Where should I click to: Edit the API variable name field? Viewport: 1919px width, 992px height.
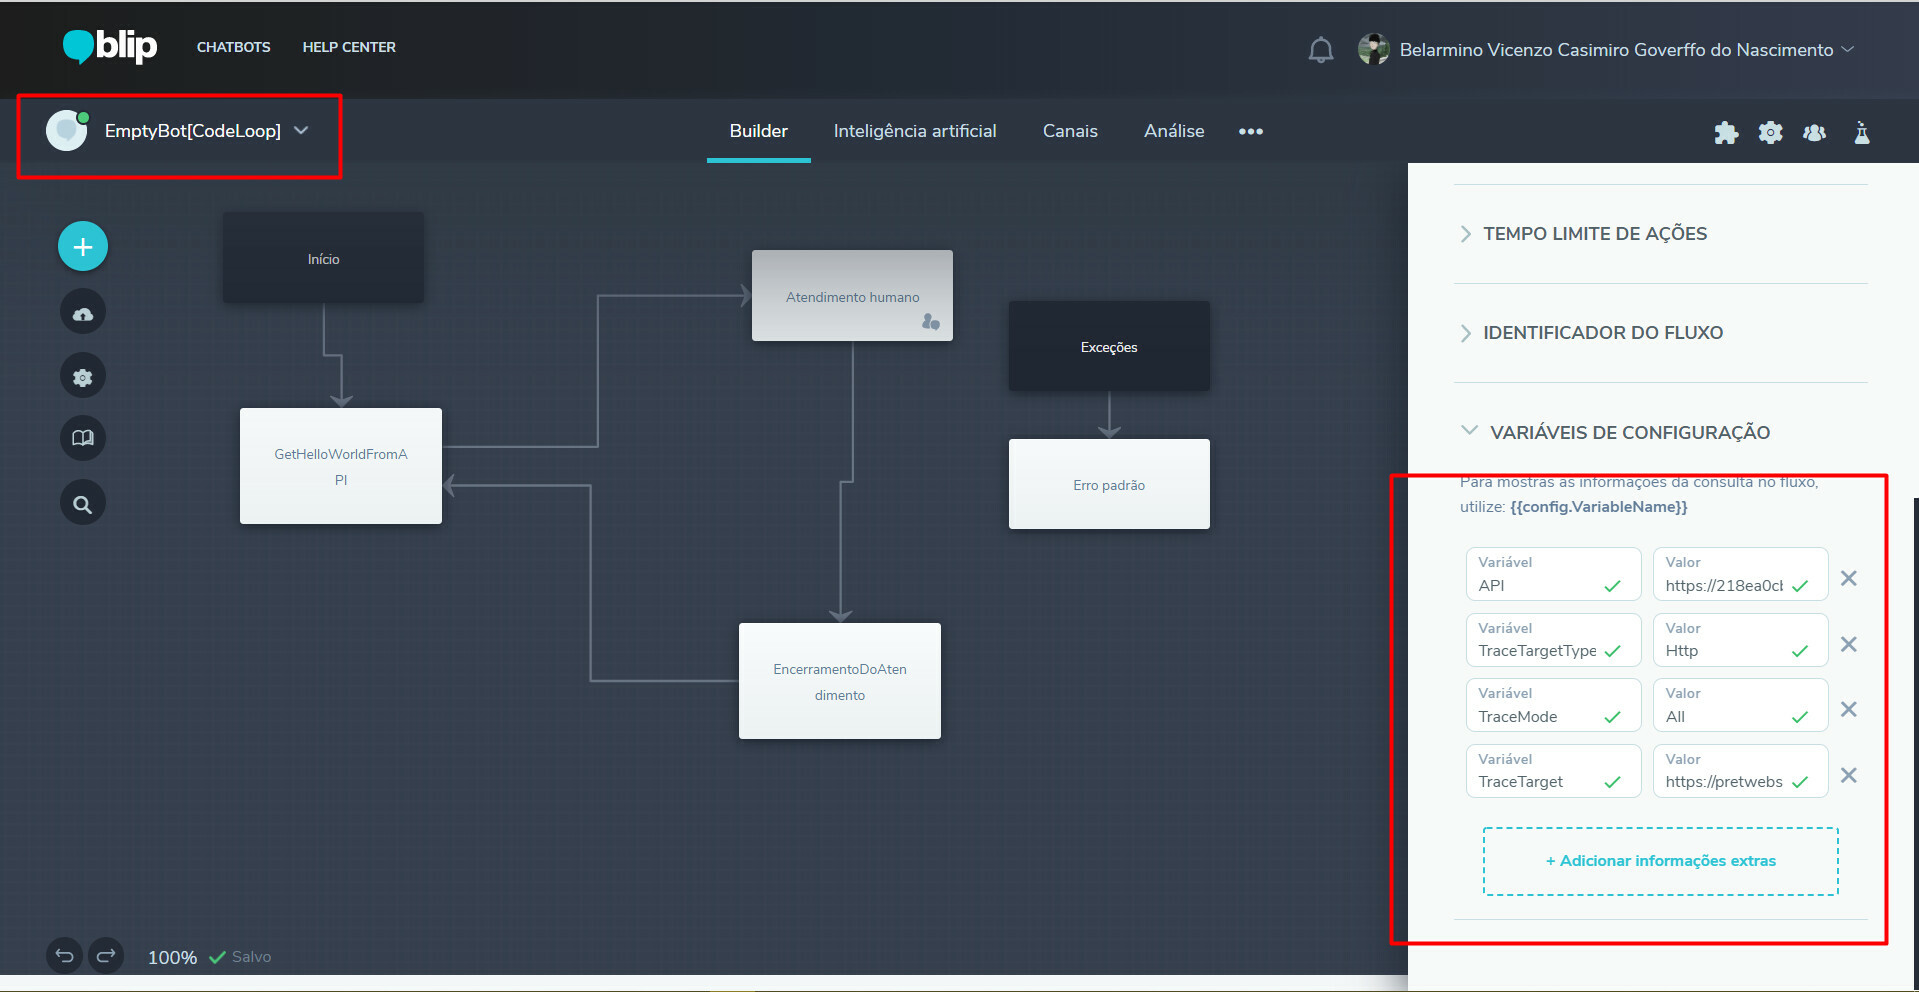pos(1553,574)
